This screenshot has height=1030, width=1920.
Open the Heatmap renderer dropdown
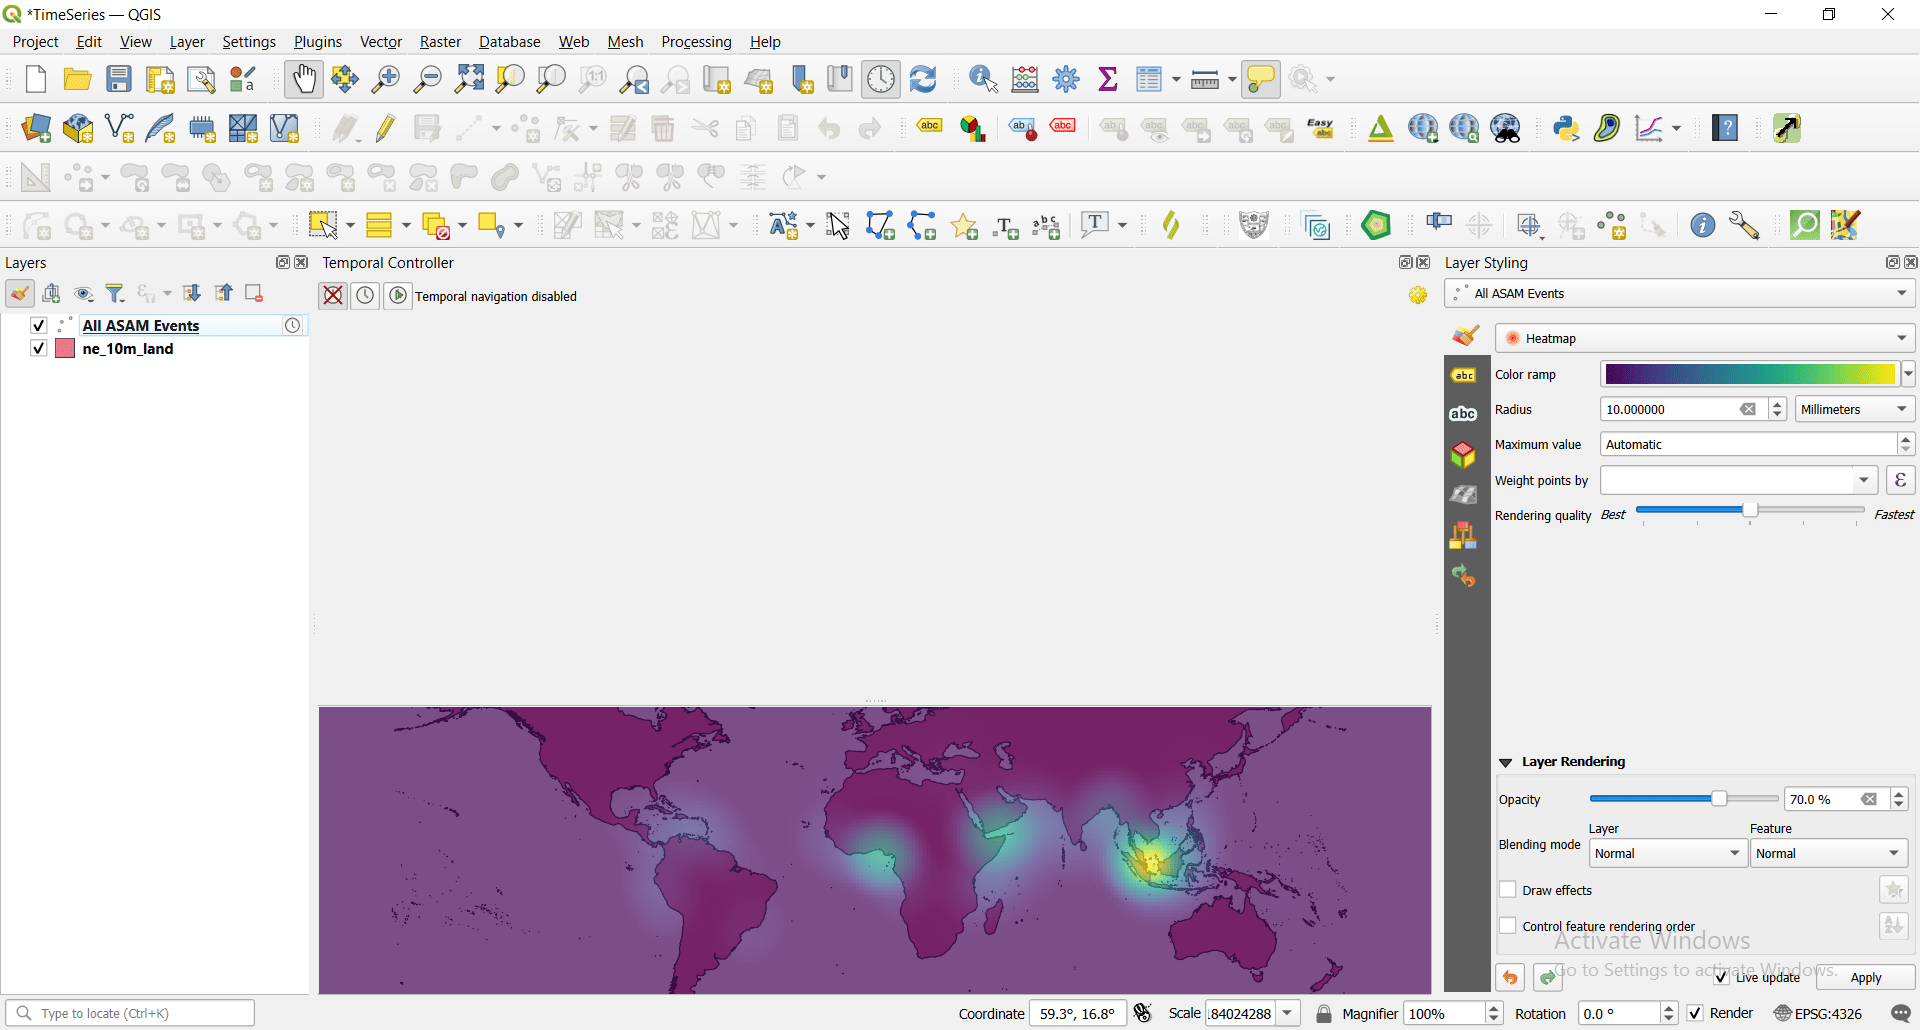click(1903, 337)
